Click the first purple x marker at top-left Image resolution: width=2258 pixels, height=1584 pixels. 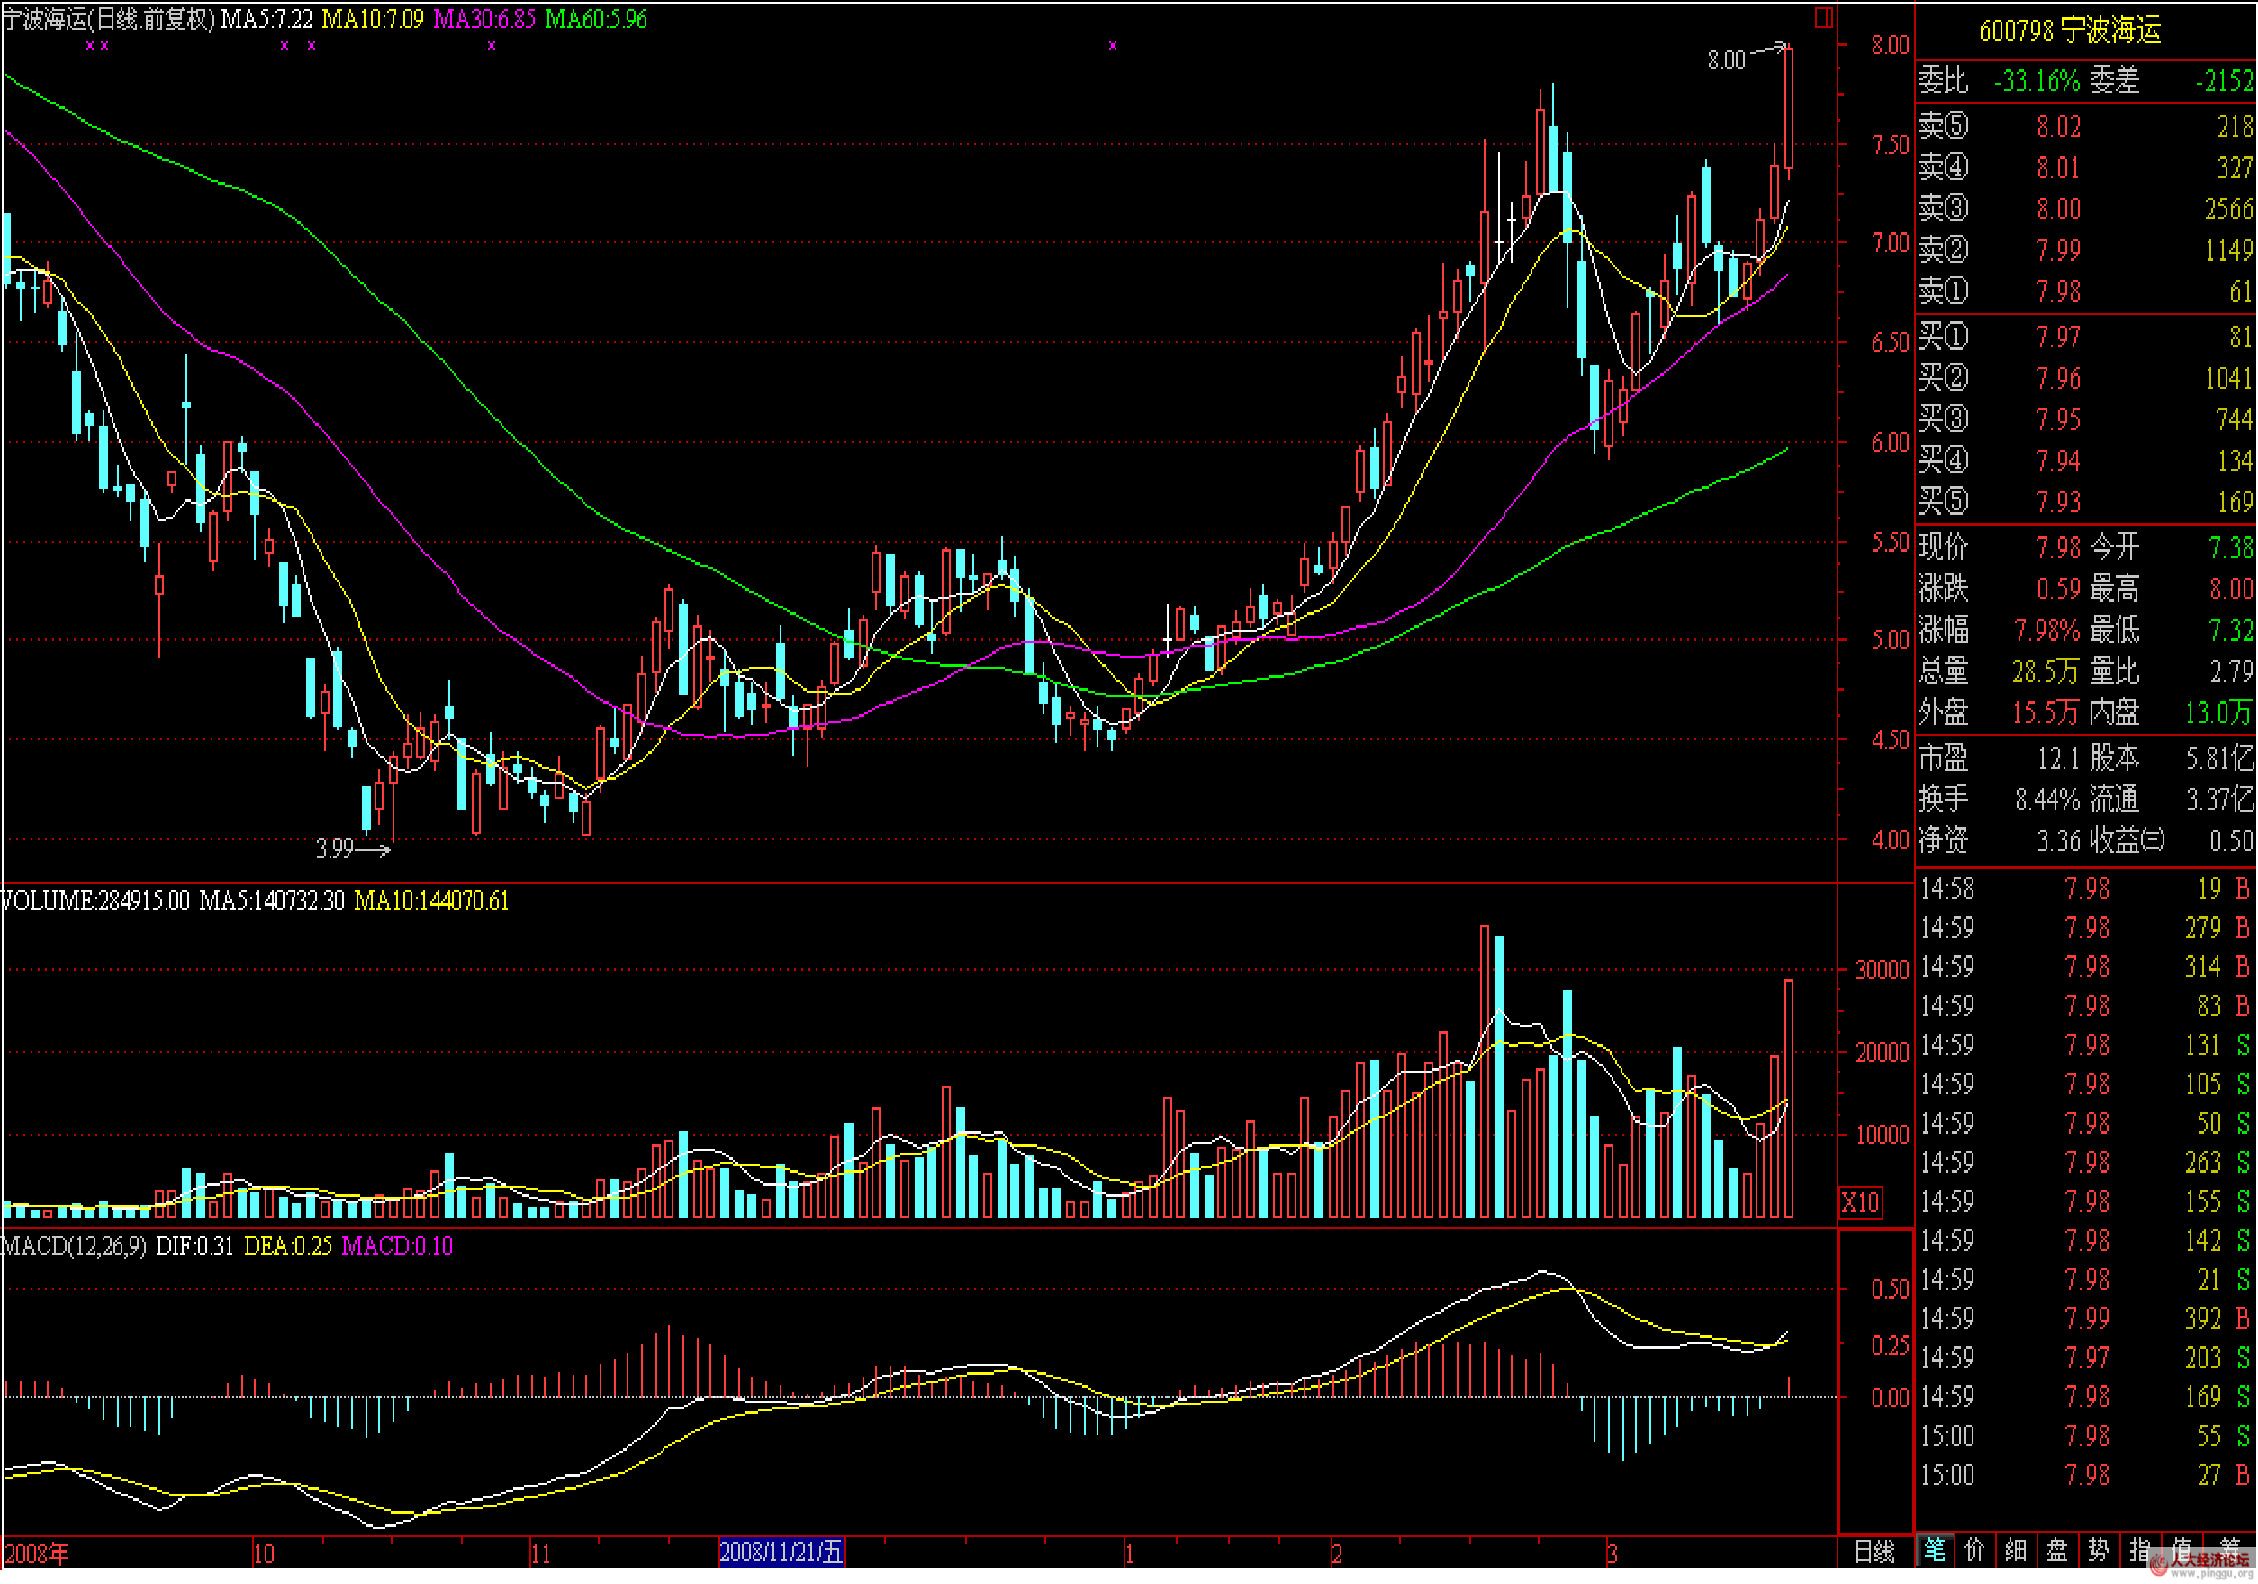coord(90,45)
